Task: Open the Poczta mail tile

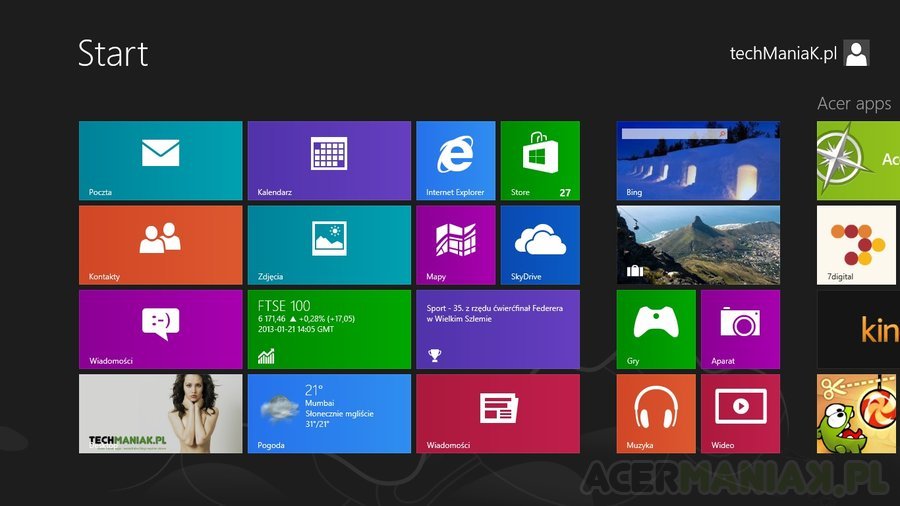Action: 161,161
